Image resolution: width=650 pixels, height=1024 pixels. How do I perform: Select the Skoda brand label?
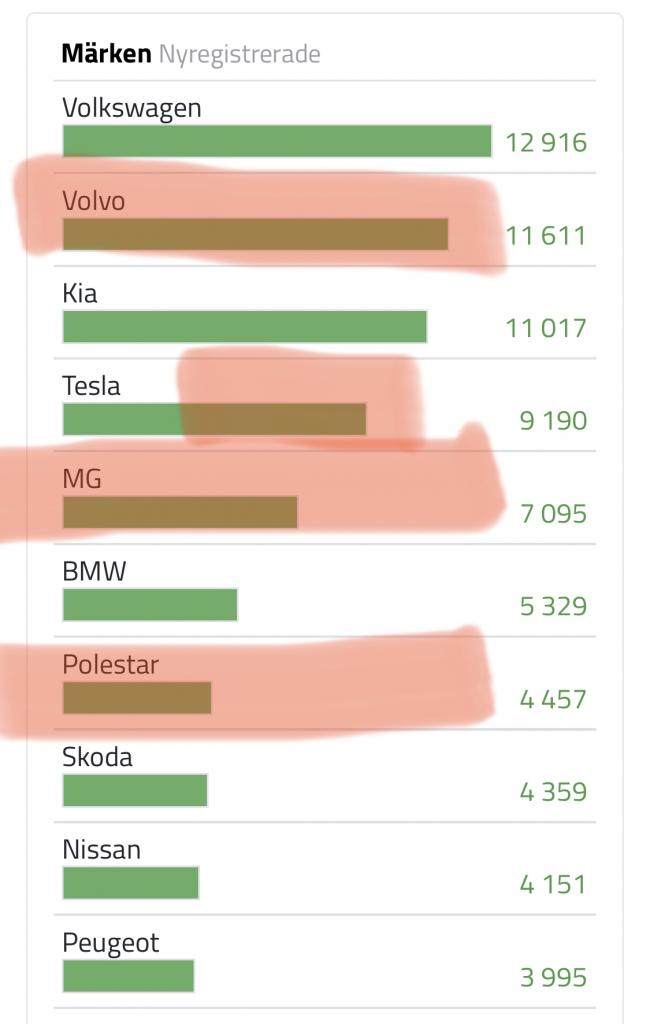click(x=97, y=758)
